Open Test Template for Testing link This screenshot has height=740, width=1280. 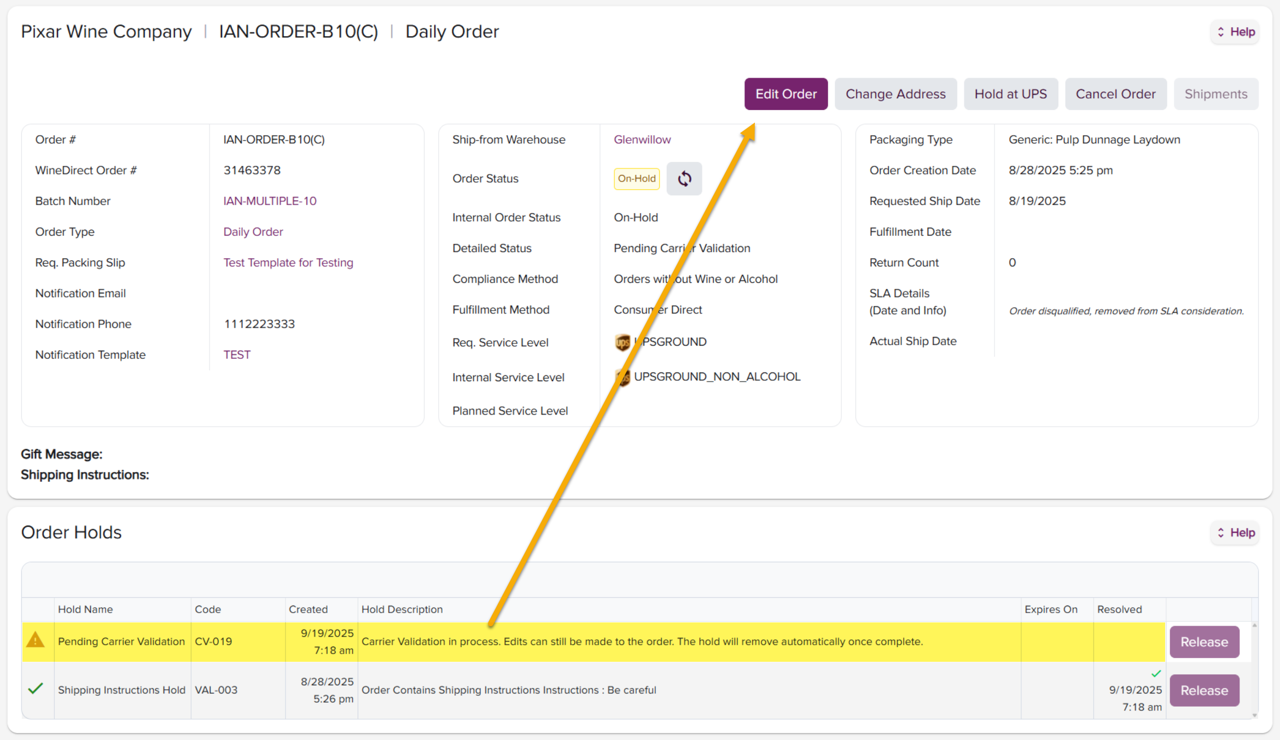coord(288,263)
